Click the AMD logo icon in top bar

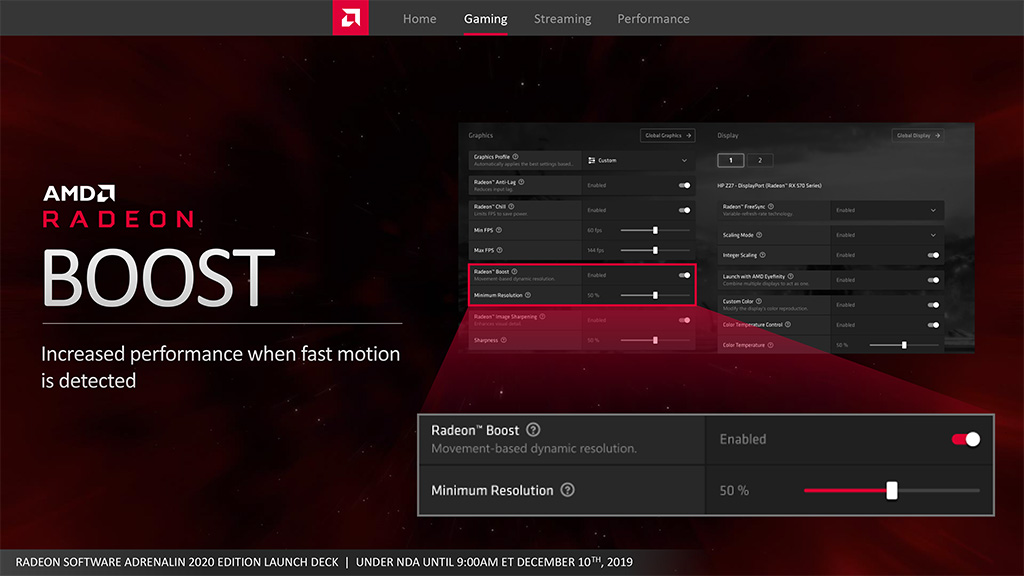click(x=351, y=18)
